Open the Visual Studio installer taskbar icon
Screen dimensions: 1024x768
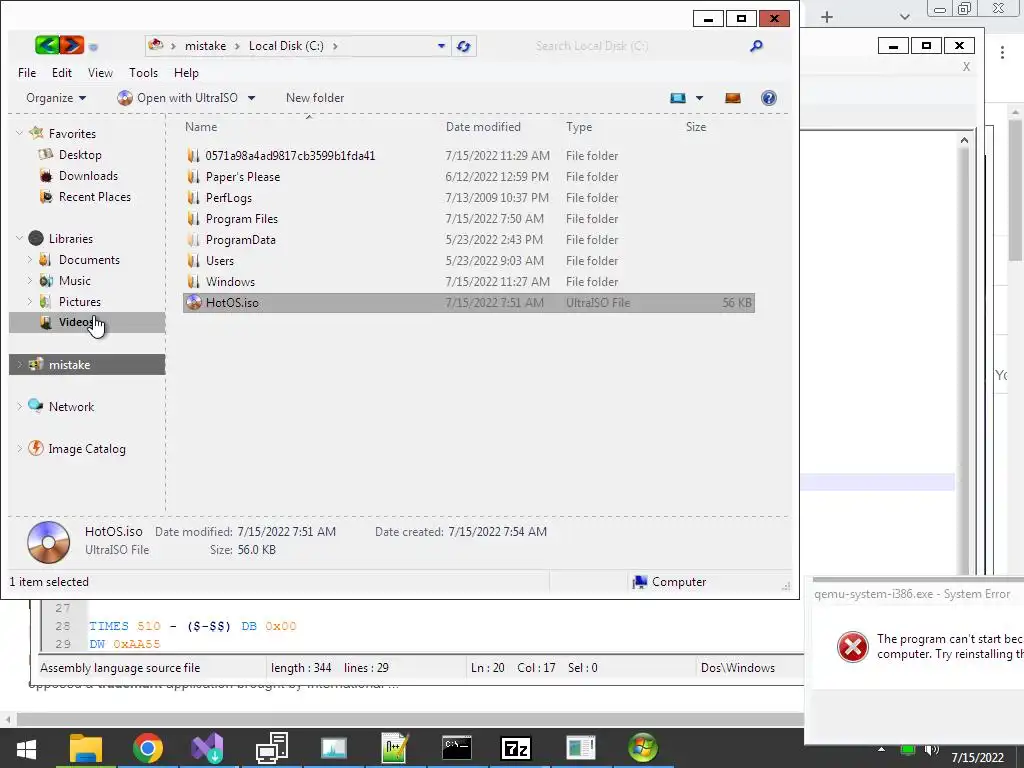pyautogui.click(x=208, y=748)
